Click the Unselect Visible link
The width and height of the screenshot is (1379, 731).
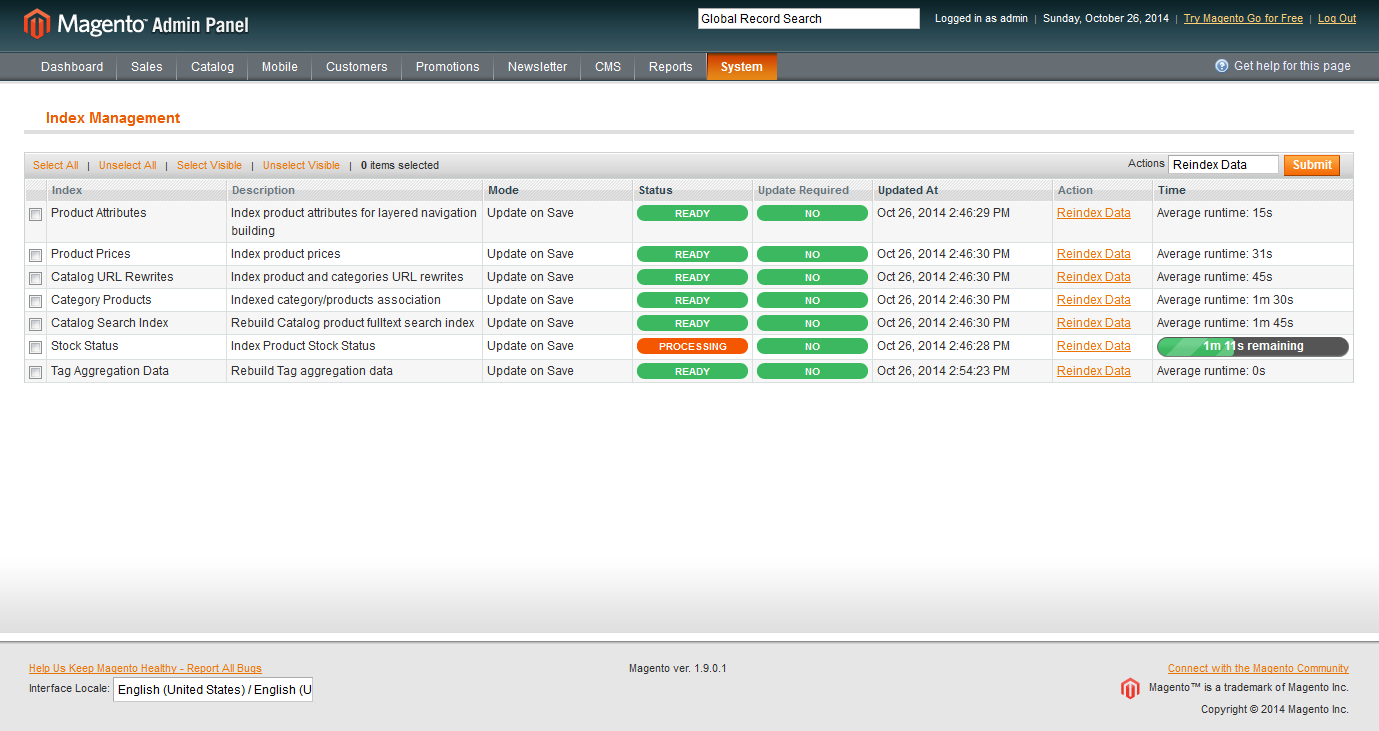[x=301, y=166]
